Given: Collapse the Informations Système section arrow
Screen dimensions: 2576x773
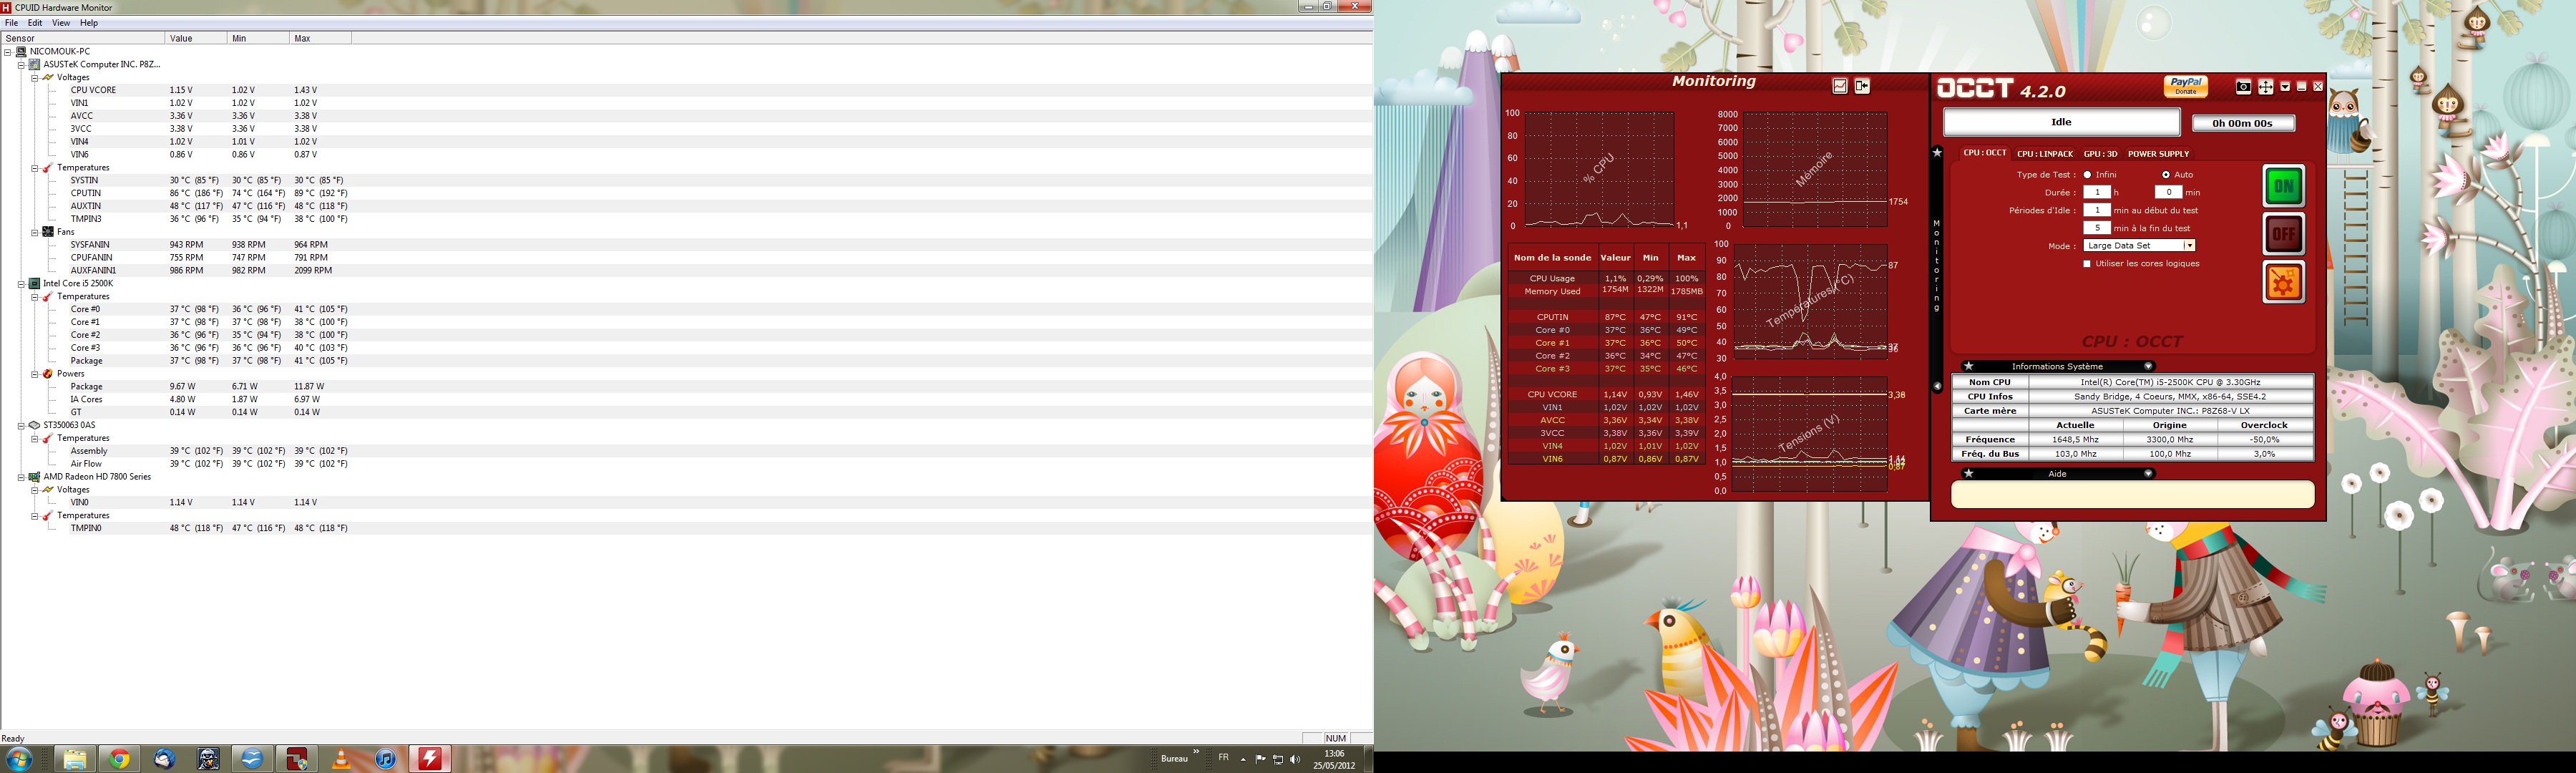Looking at the screenshot, I should [x=2147, y=367].
